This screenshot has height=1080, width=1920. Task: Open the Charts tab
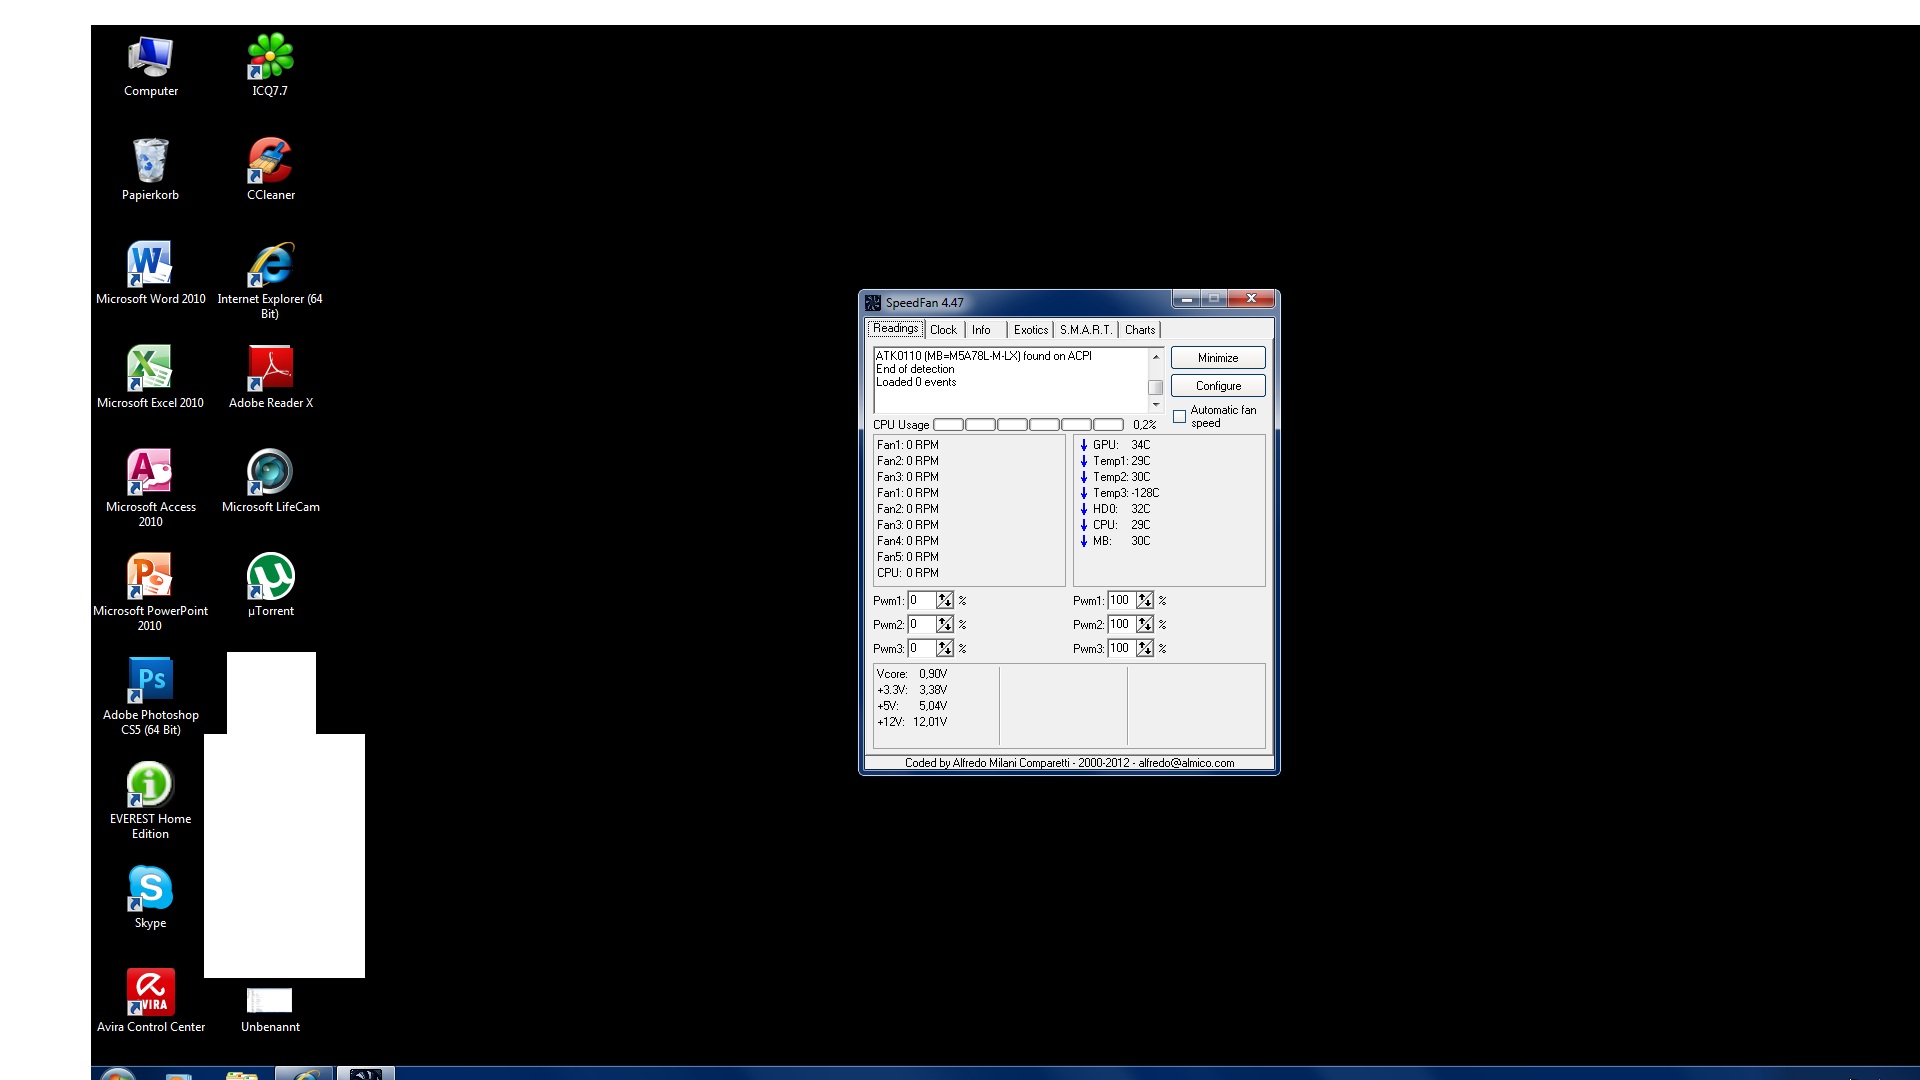click(1139, 330)
